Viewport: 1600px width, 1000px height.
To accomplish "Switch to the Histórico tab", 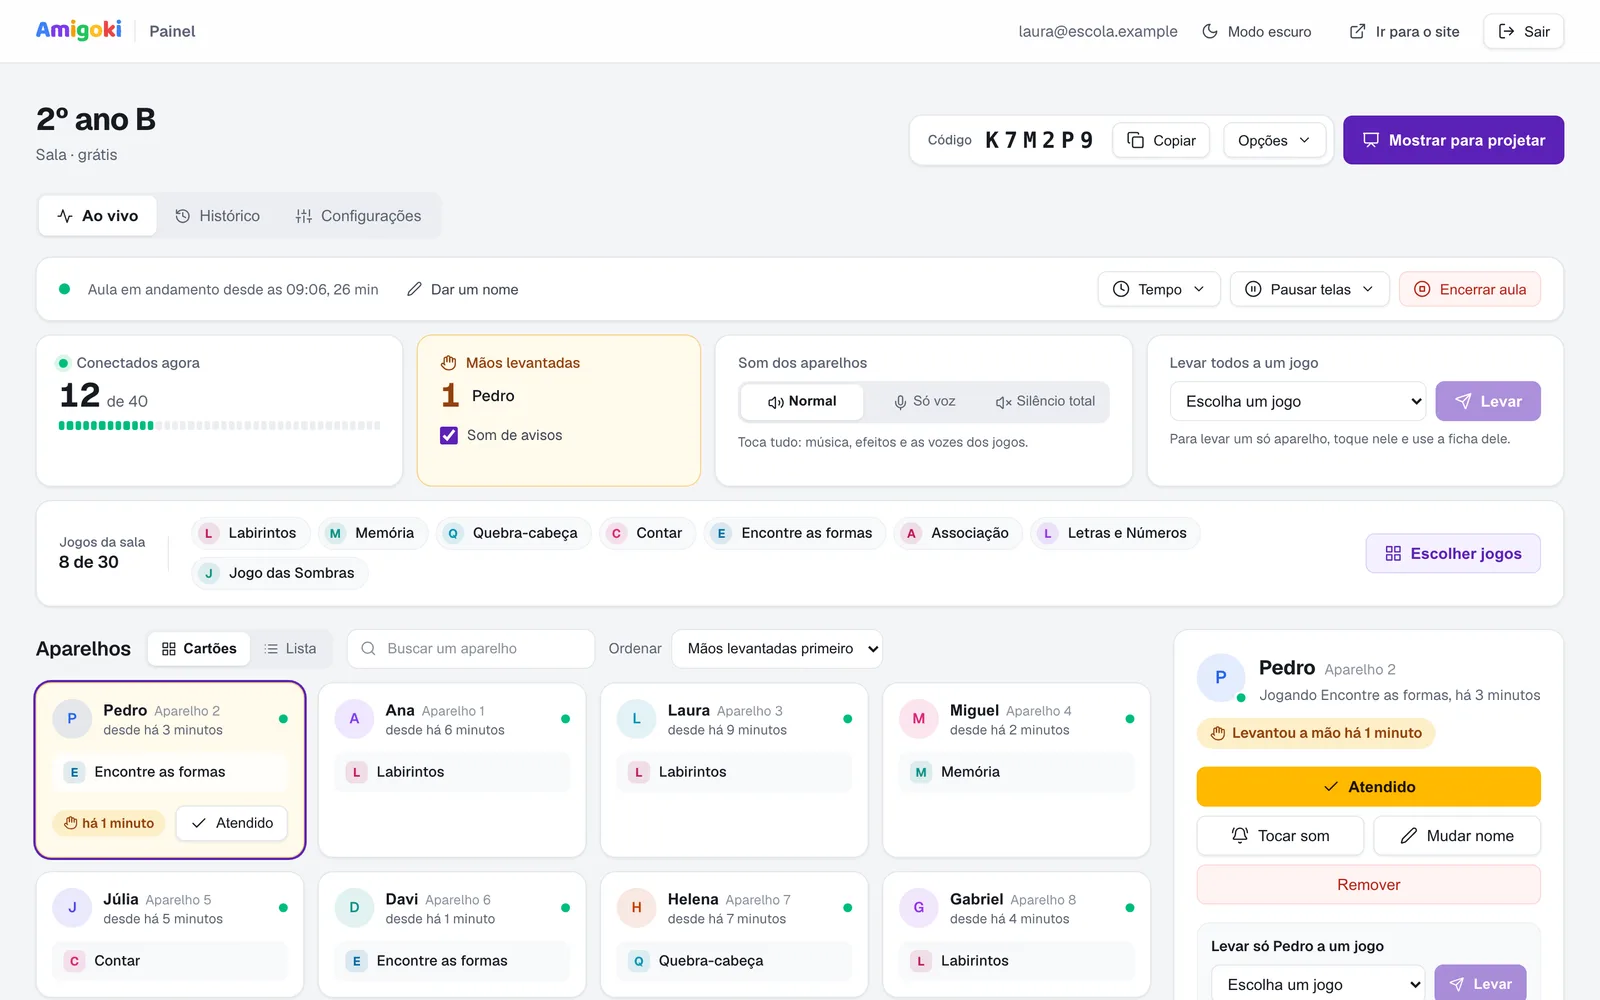I will pos(217,216).
